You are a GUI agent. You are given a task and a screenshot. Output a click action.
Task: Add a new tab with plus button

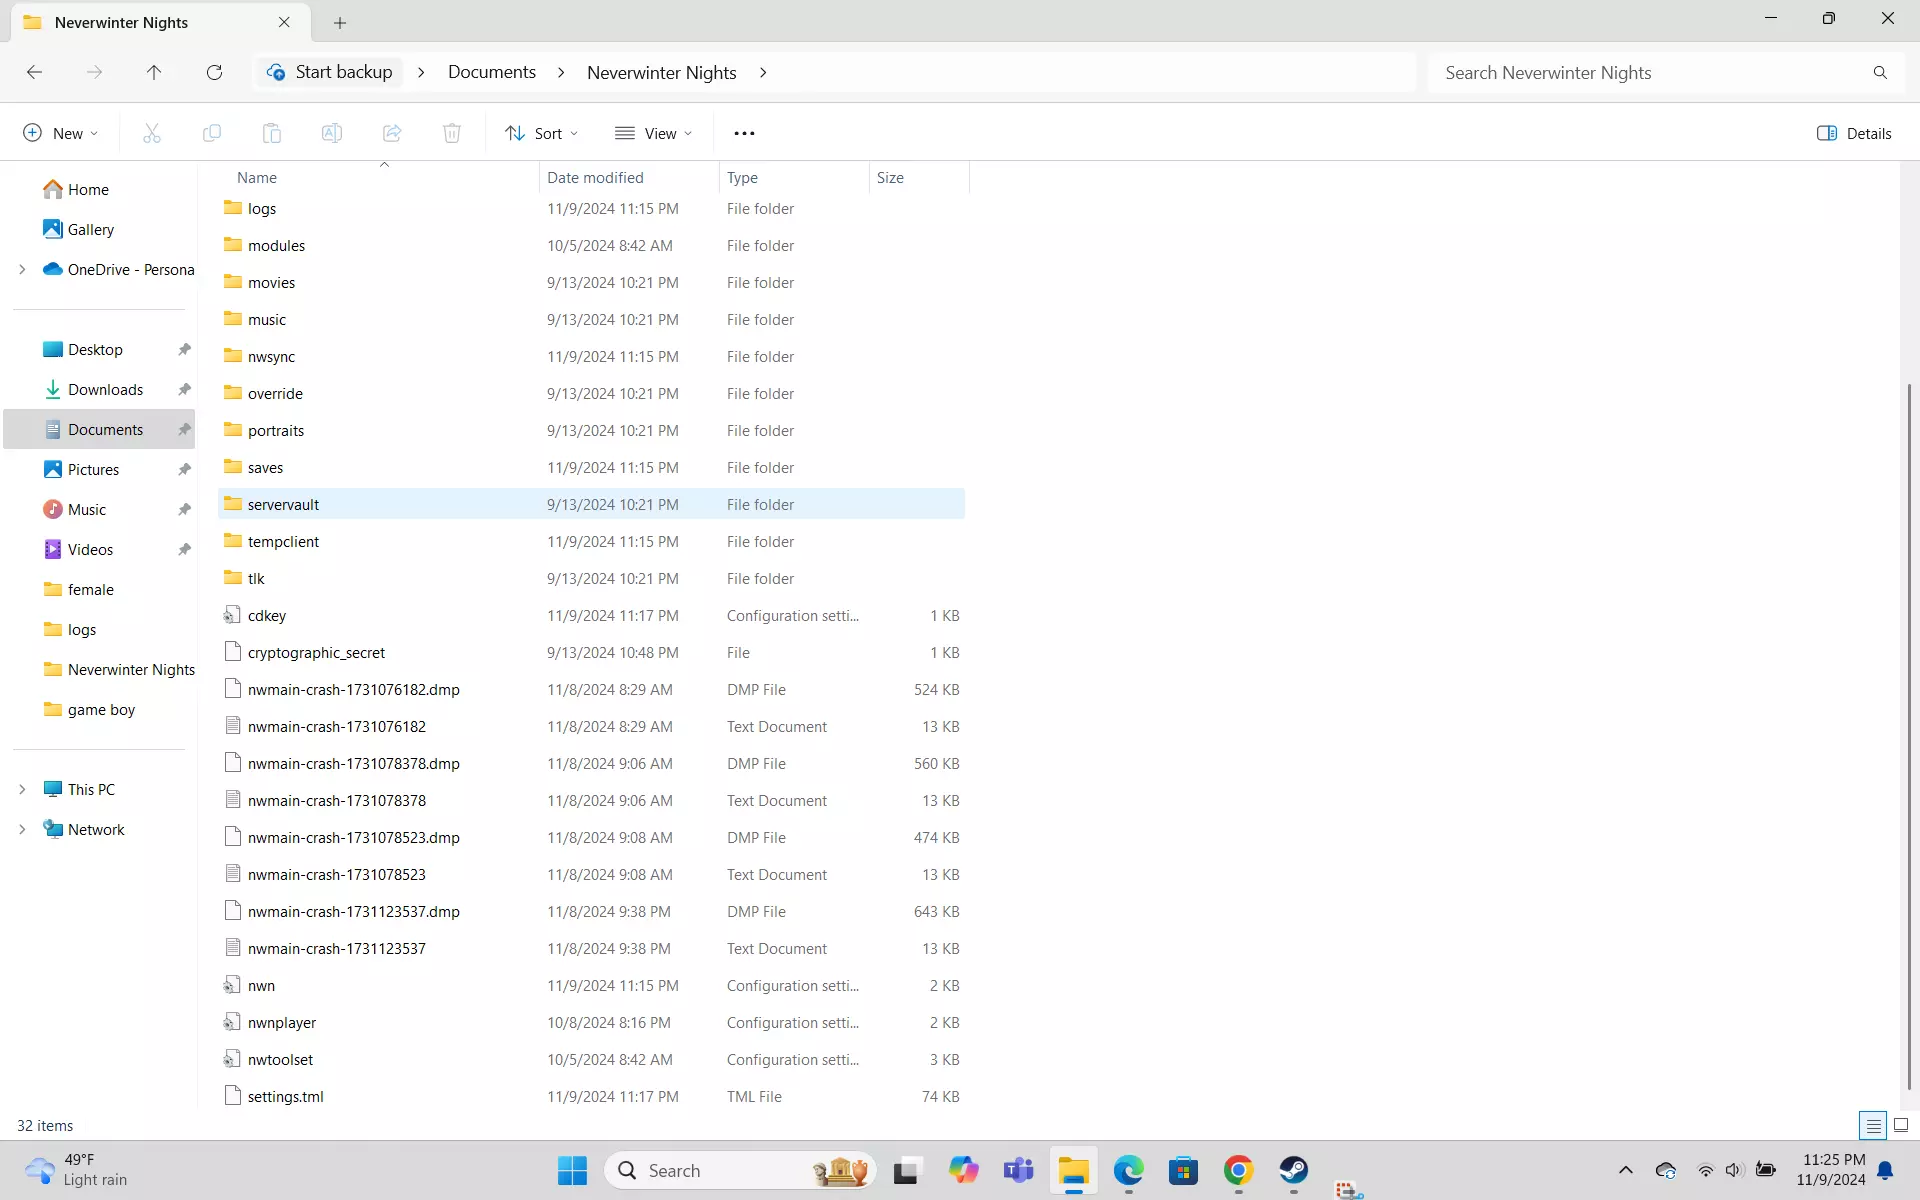(340, 22)
